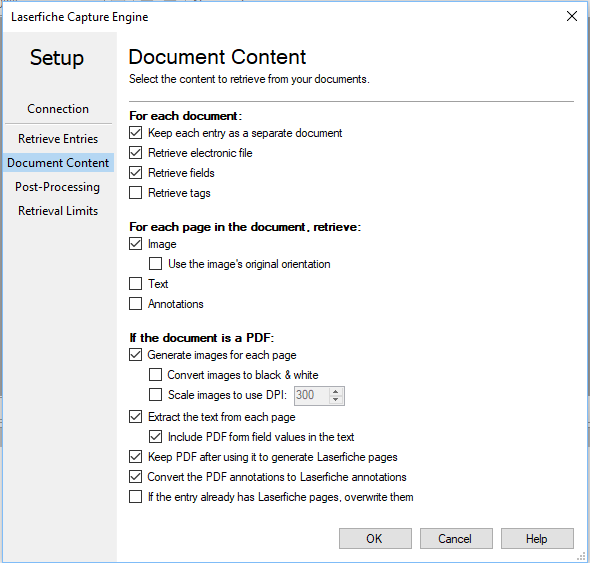590x563 pixels.
Task: Click the resize grip in dialog corner
Action: point(581,557)
